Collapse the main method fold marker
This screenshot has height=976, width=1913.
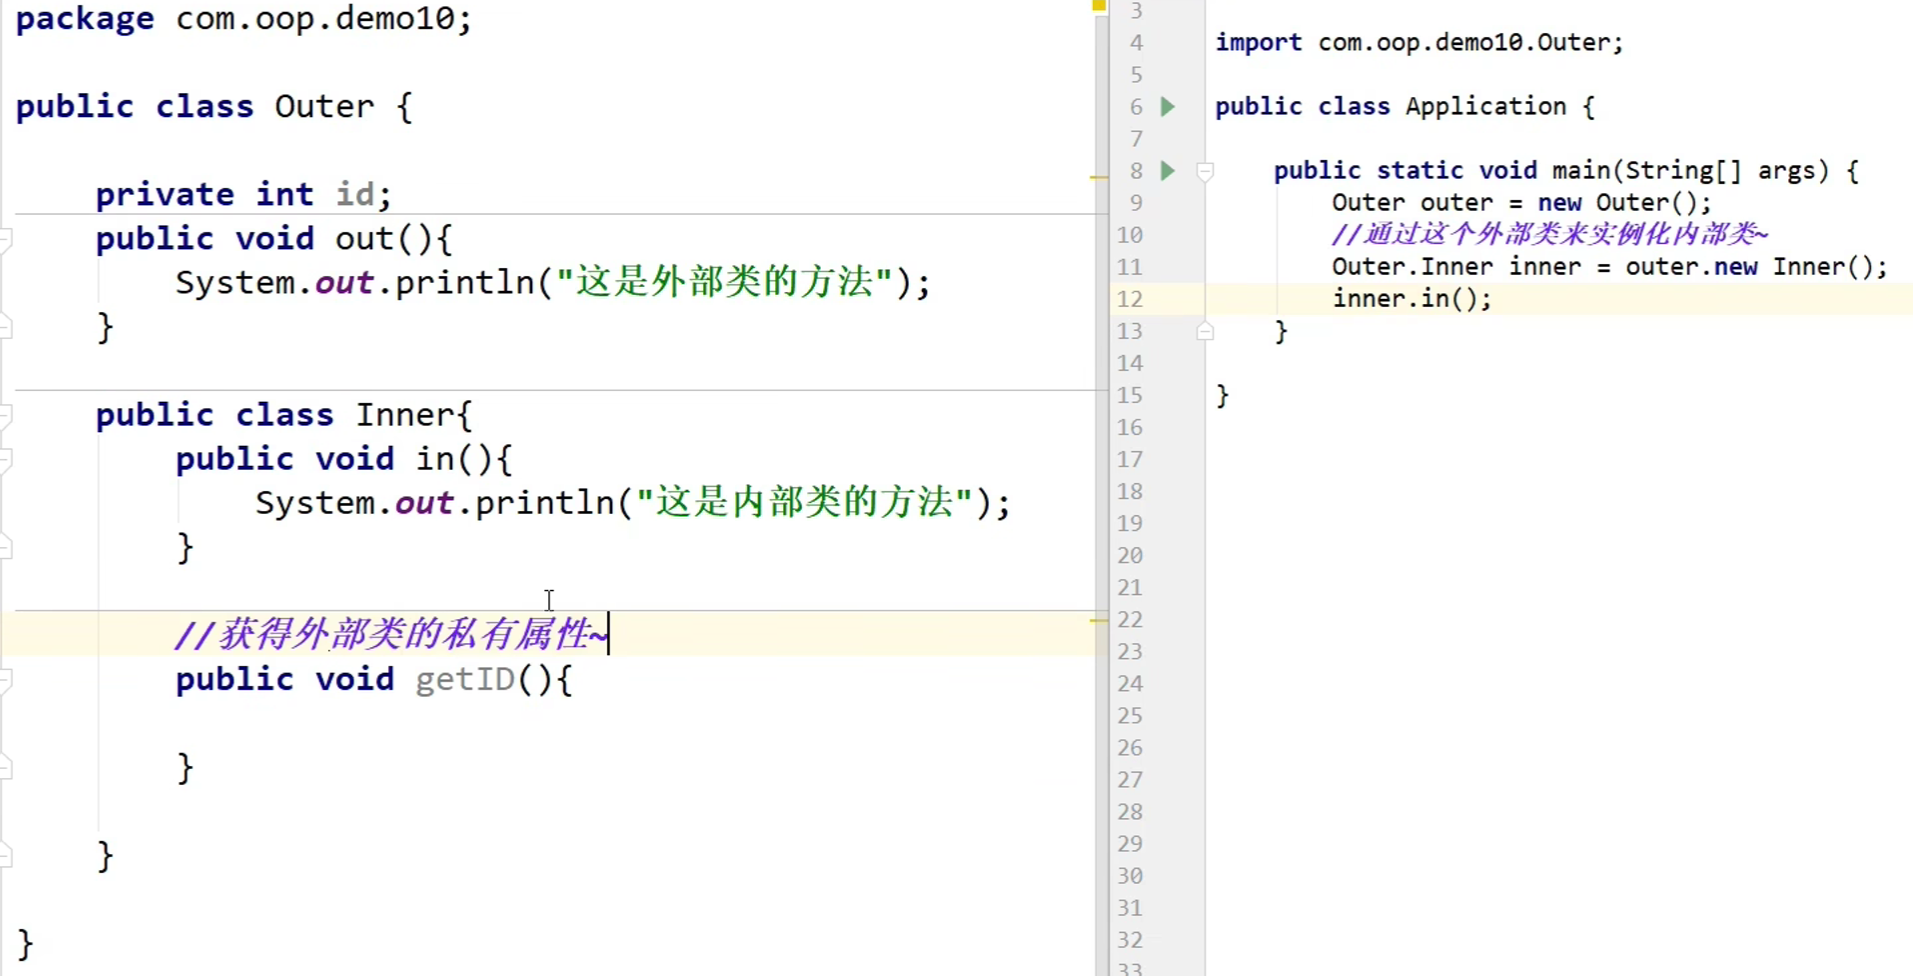pos(1205,171)
